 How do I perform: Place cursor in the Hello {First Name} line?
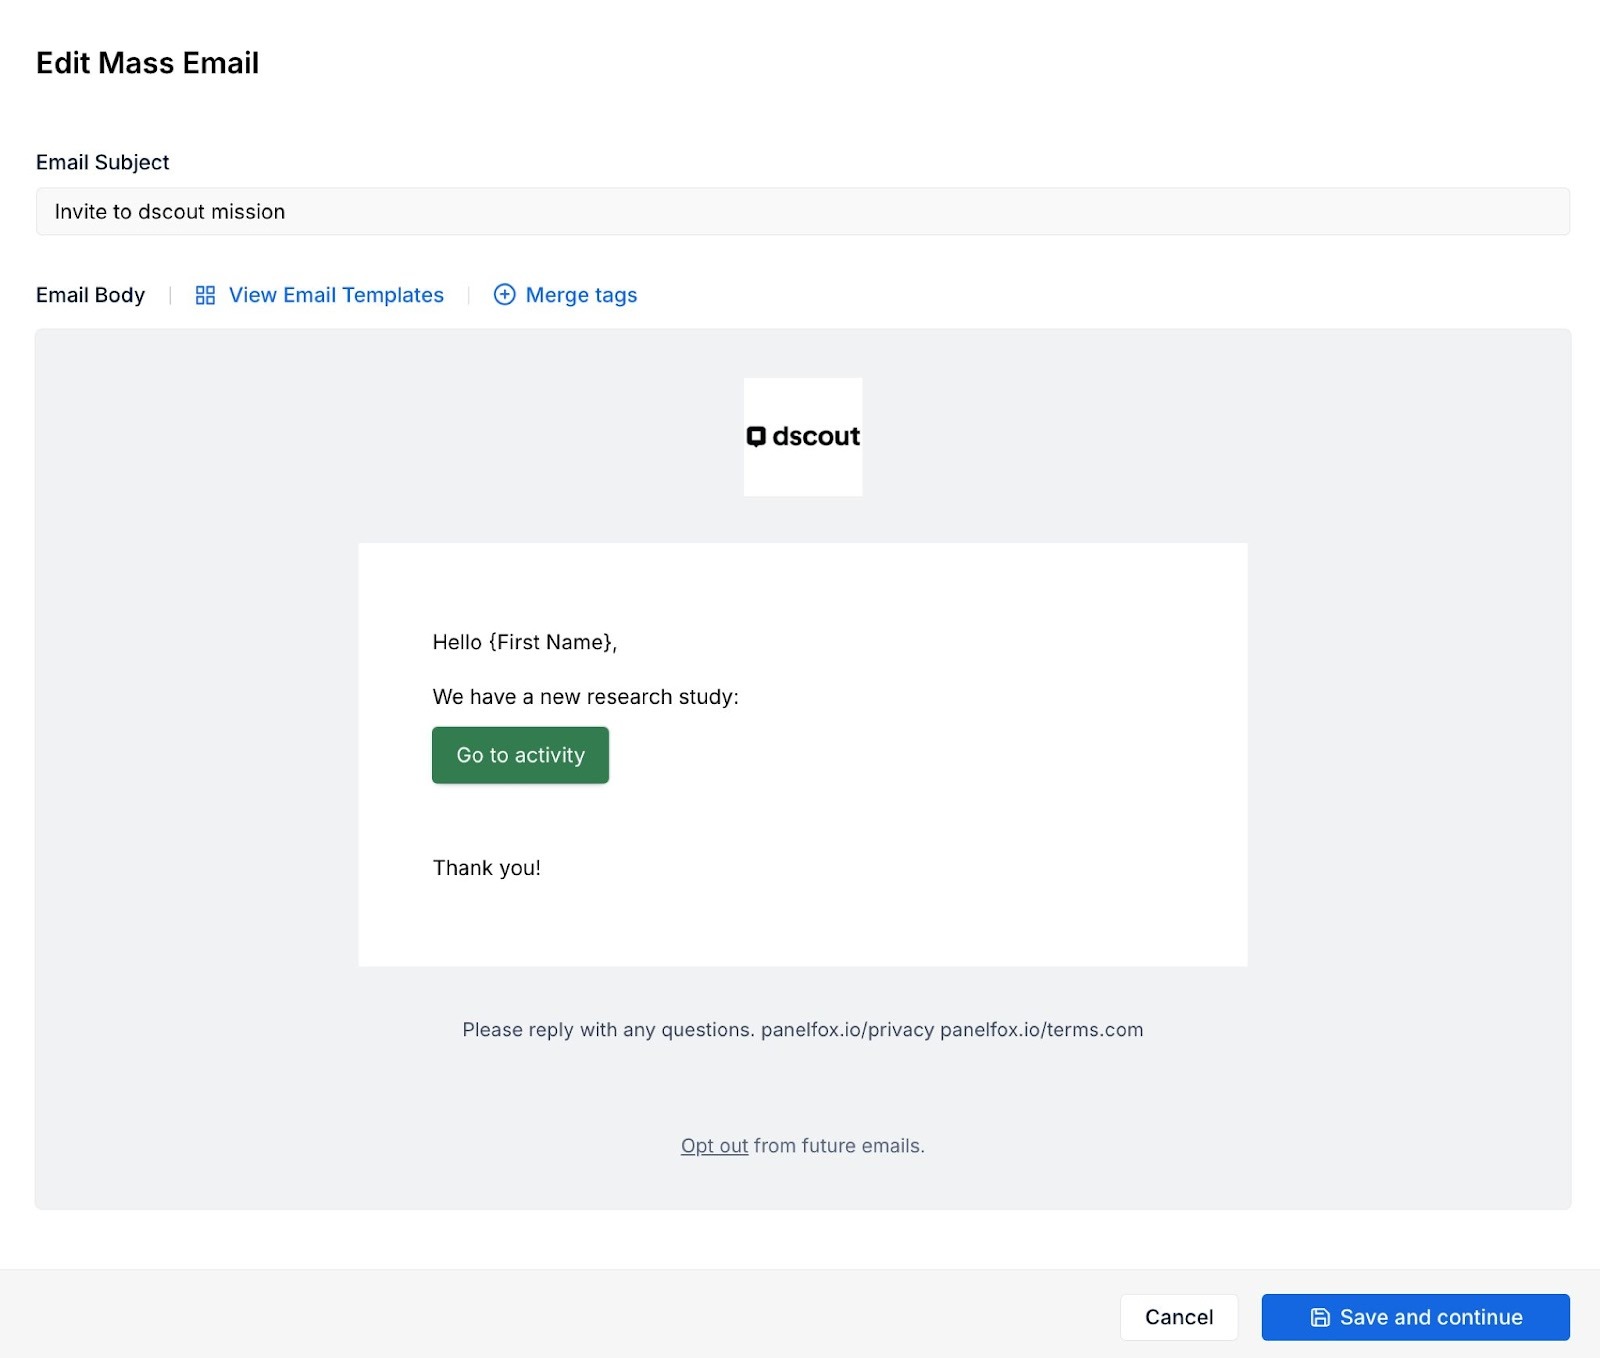pos(524,642)
